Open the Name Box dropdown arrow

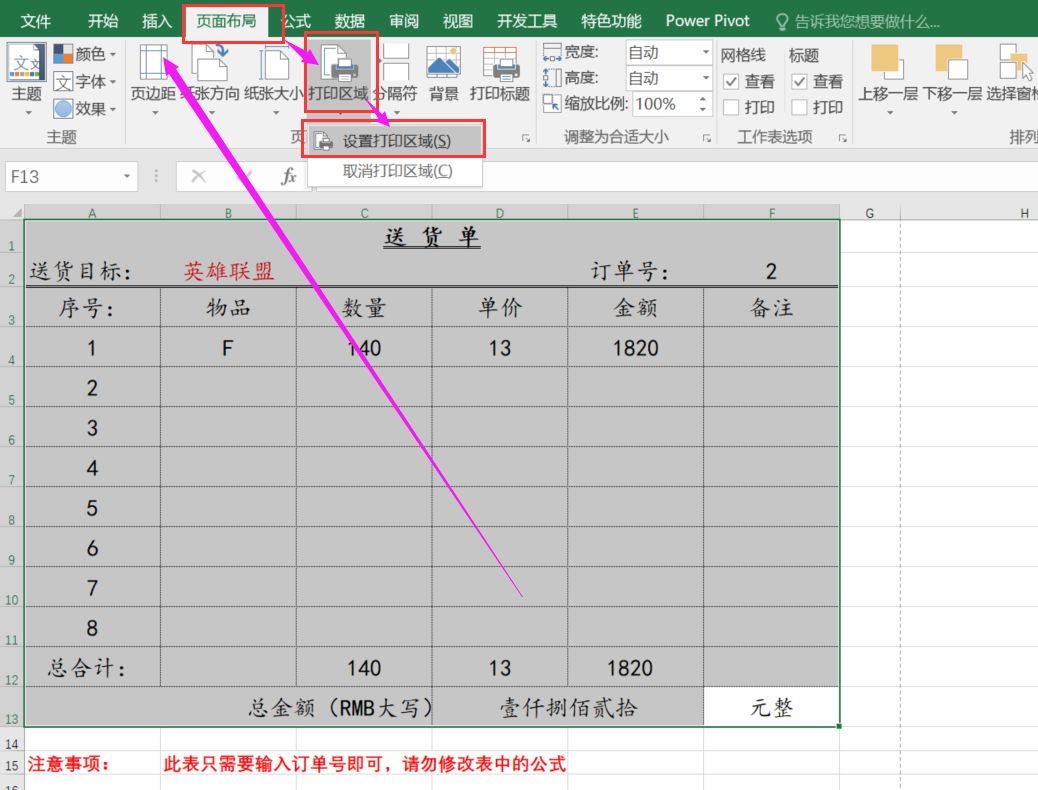tap(127, 176)
